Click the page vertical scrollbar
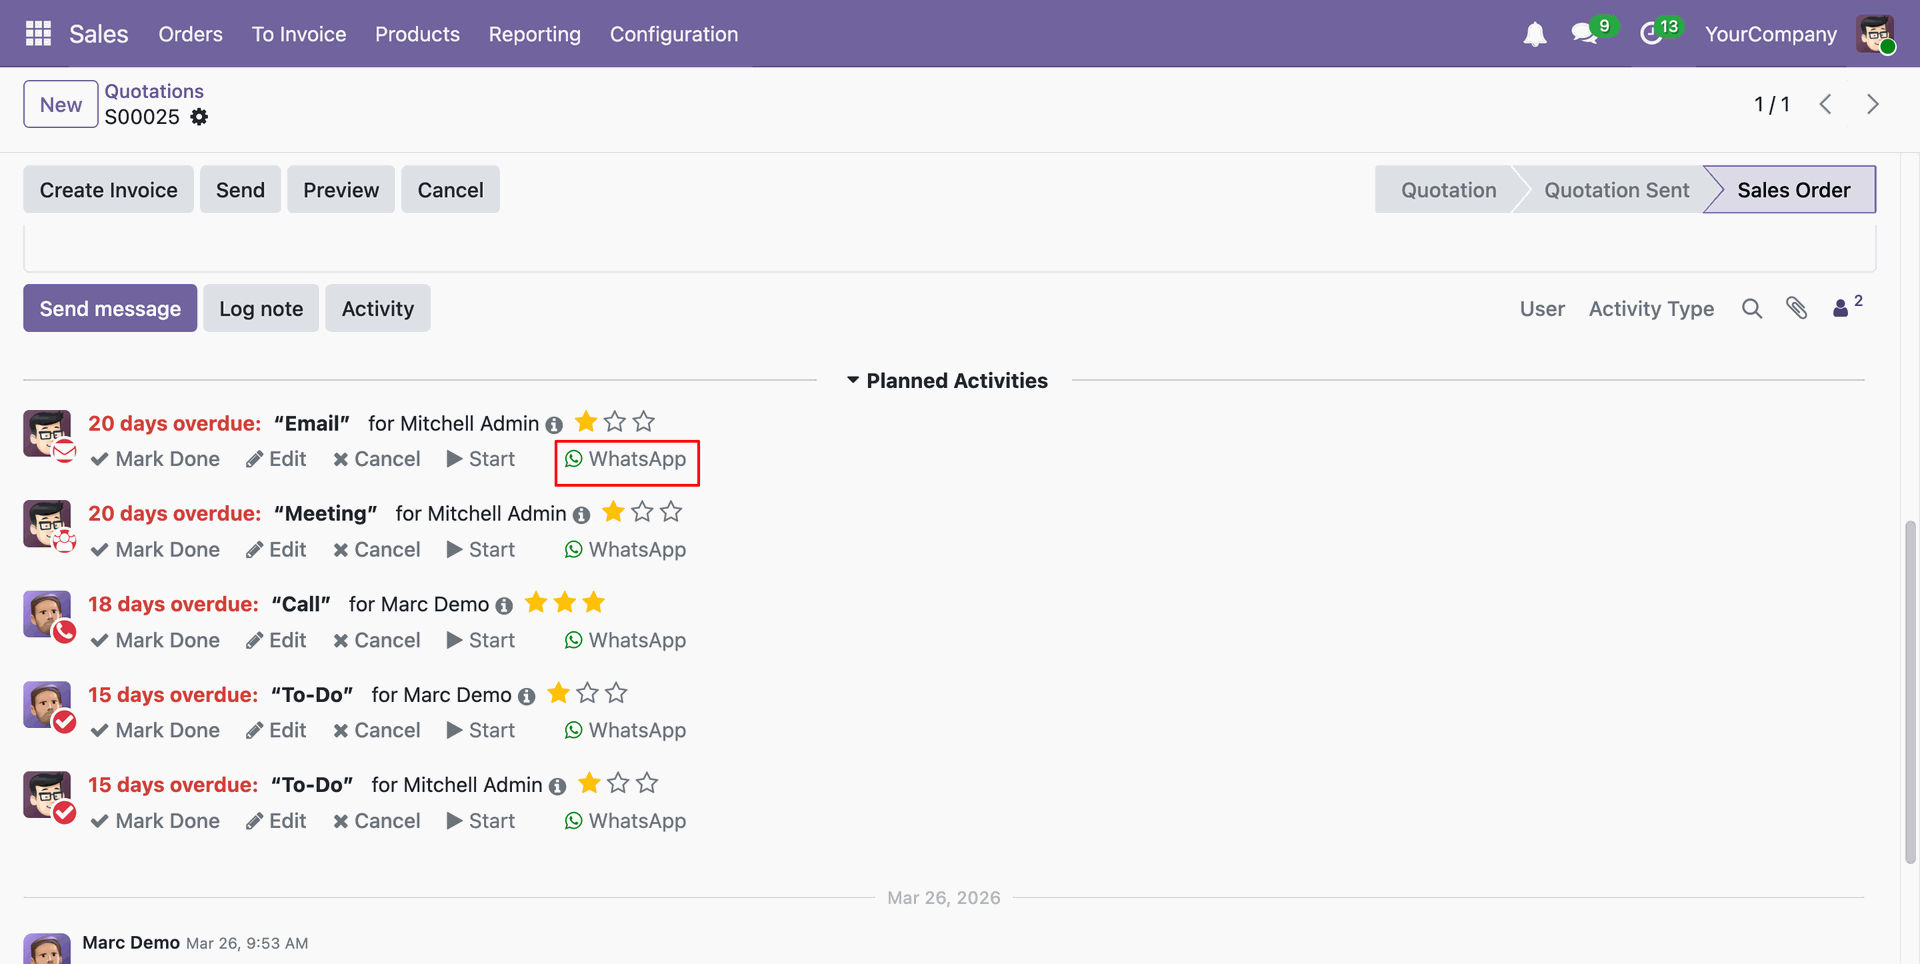This screenshot has width=1920, height=964. 1910,690
